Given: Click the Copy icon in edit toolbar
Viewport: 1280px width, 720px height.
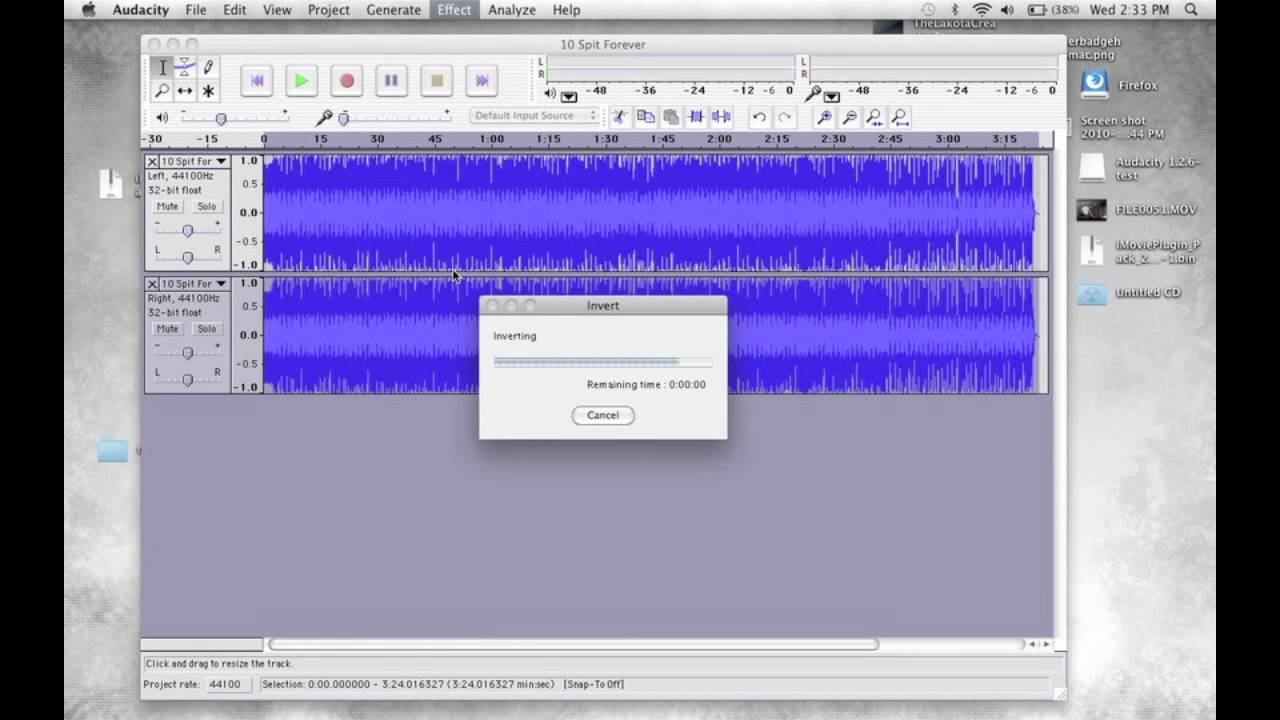Looking at the screenshot, I should (646, 117).
